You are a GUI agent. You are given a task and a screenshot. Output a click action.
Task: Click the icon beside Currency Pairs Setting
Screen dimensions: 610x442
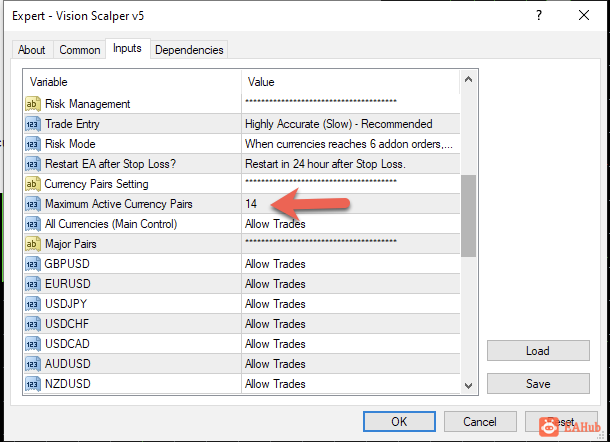tap(33, 184)
